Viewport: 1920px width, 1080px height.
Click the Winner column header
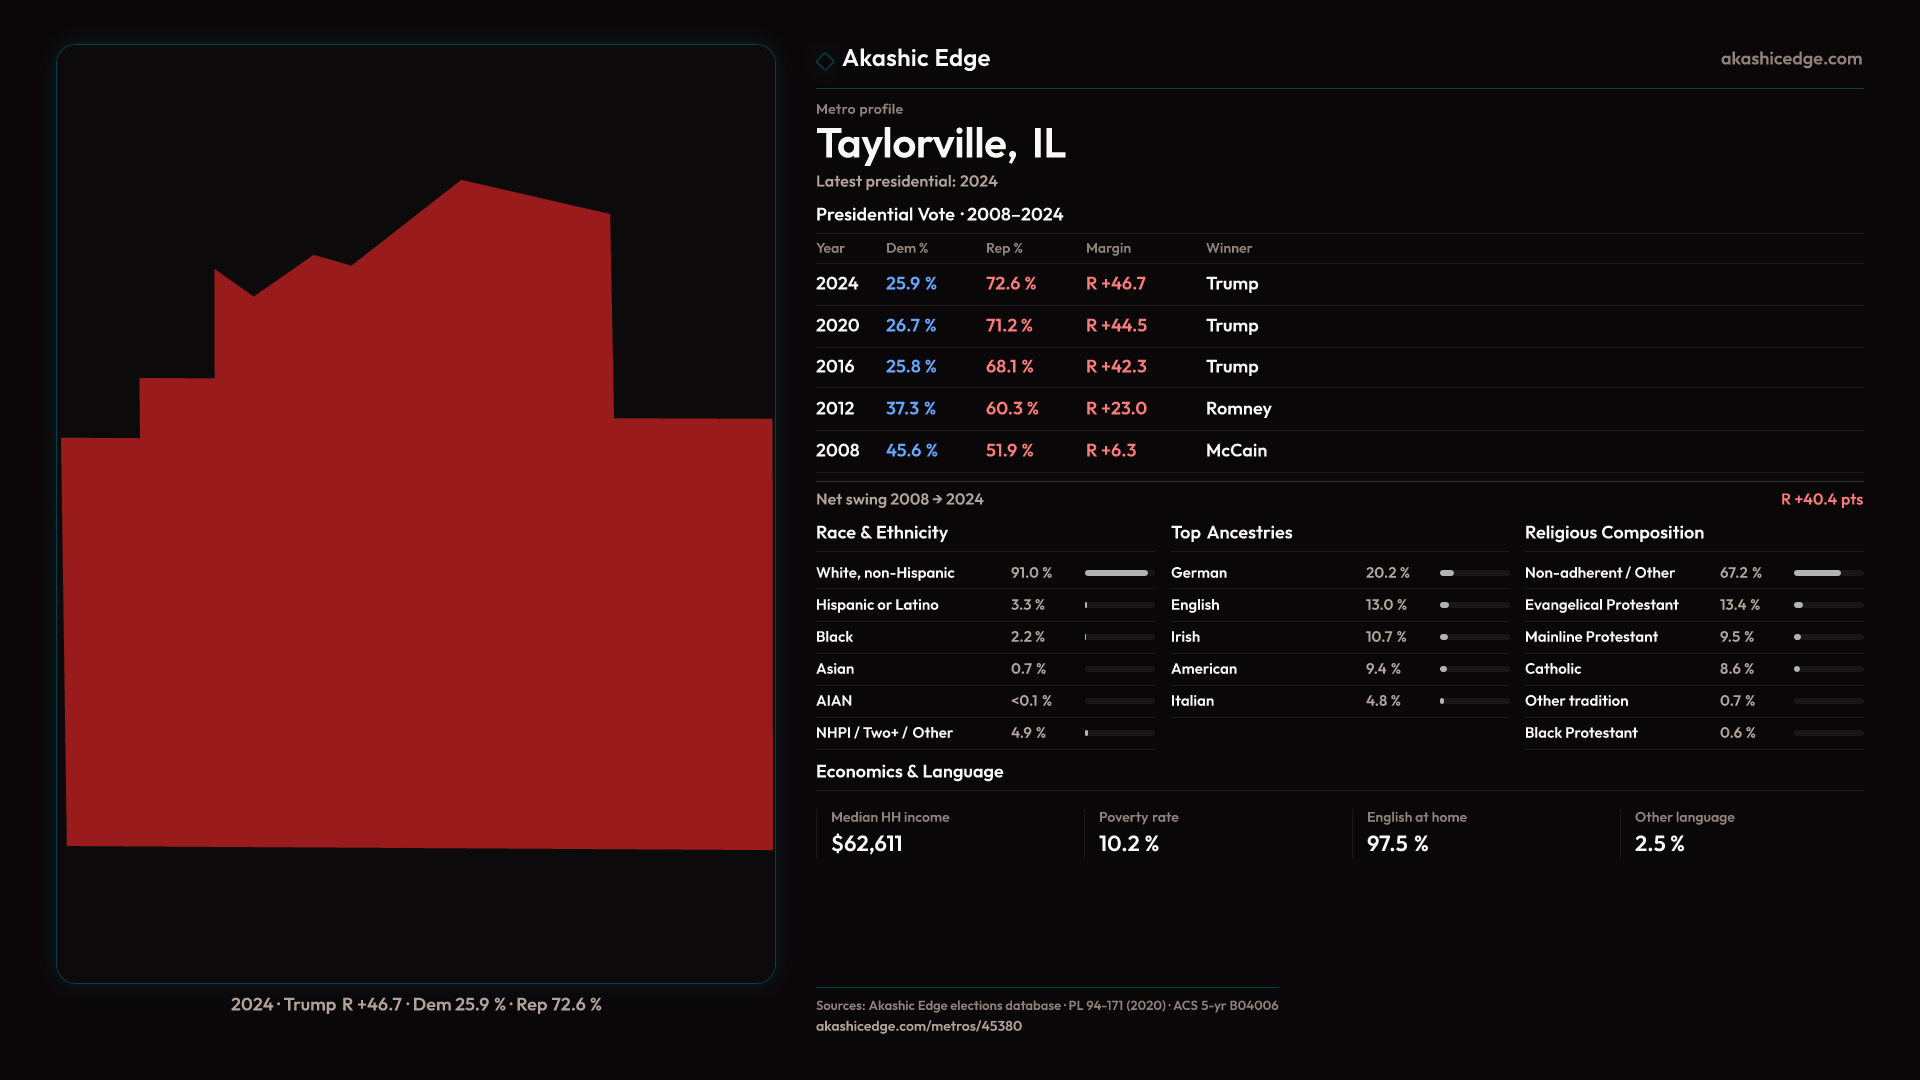coord(1228,248)
